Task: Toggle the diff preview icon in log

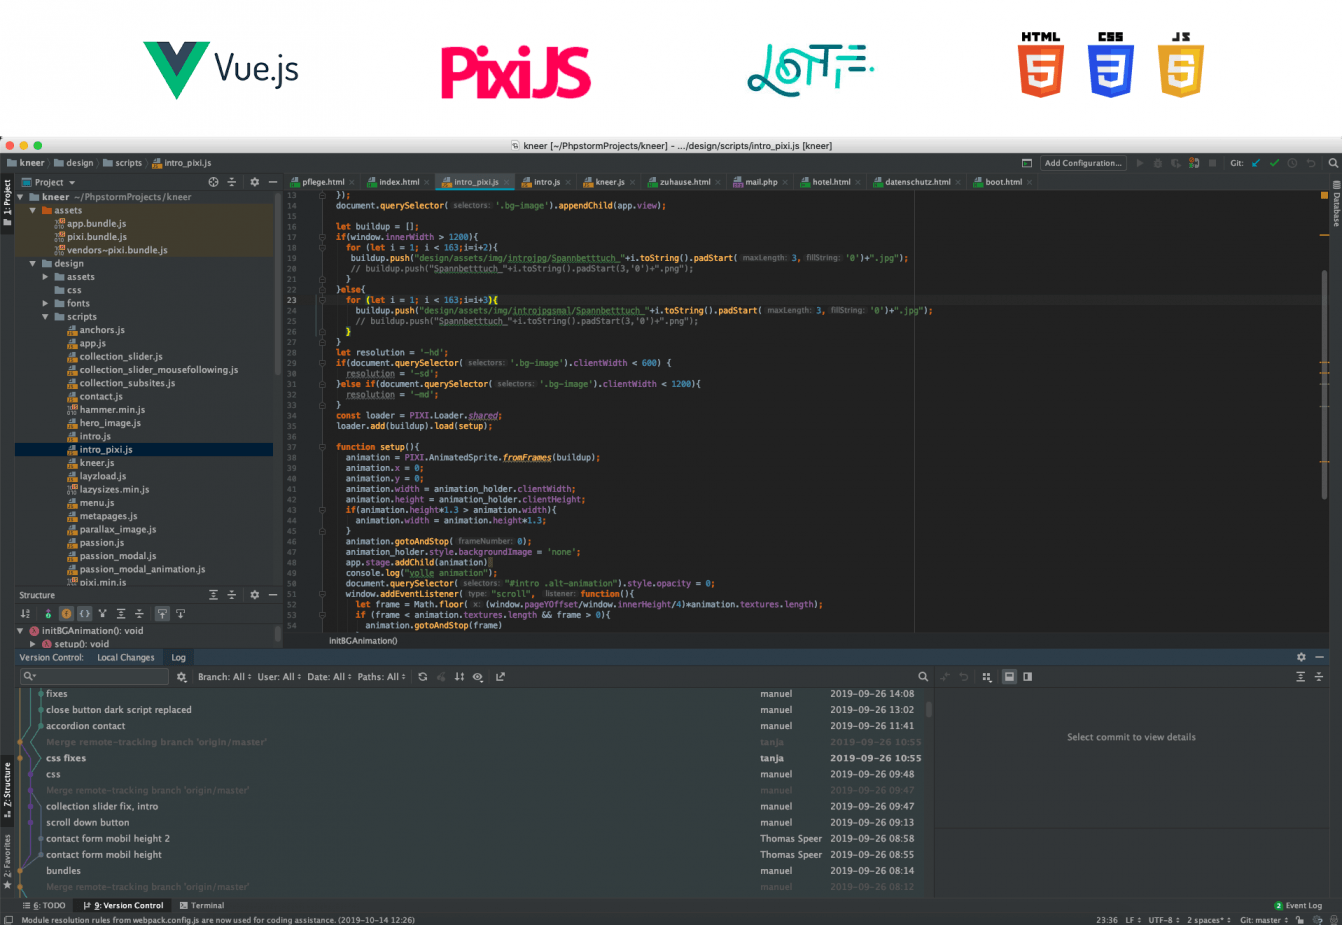Action: point(1027,677)
